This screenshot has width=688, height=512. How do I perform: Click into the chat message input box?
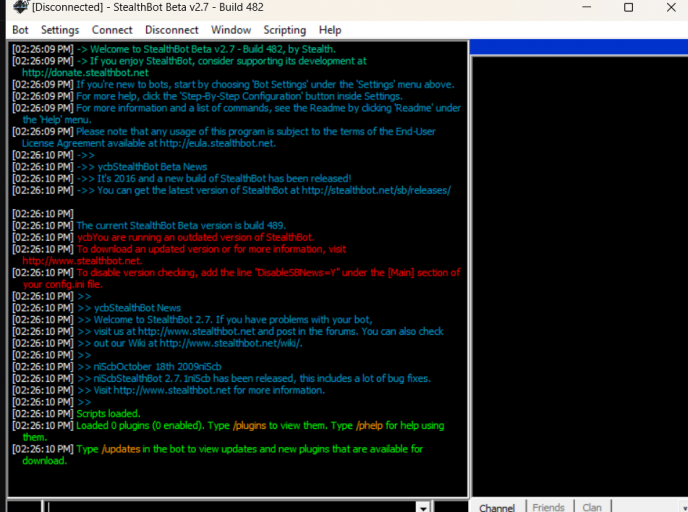(x=231, y=507)
